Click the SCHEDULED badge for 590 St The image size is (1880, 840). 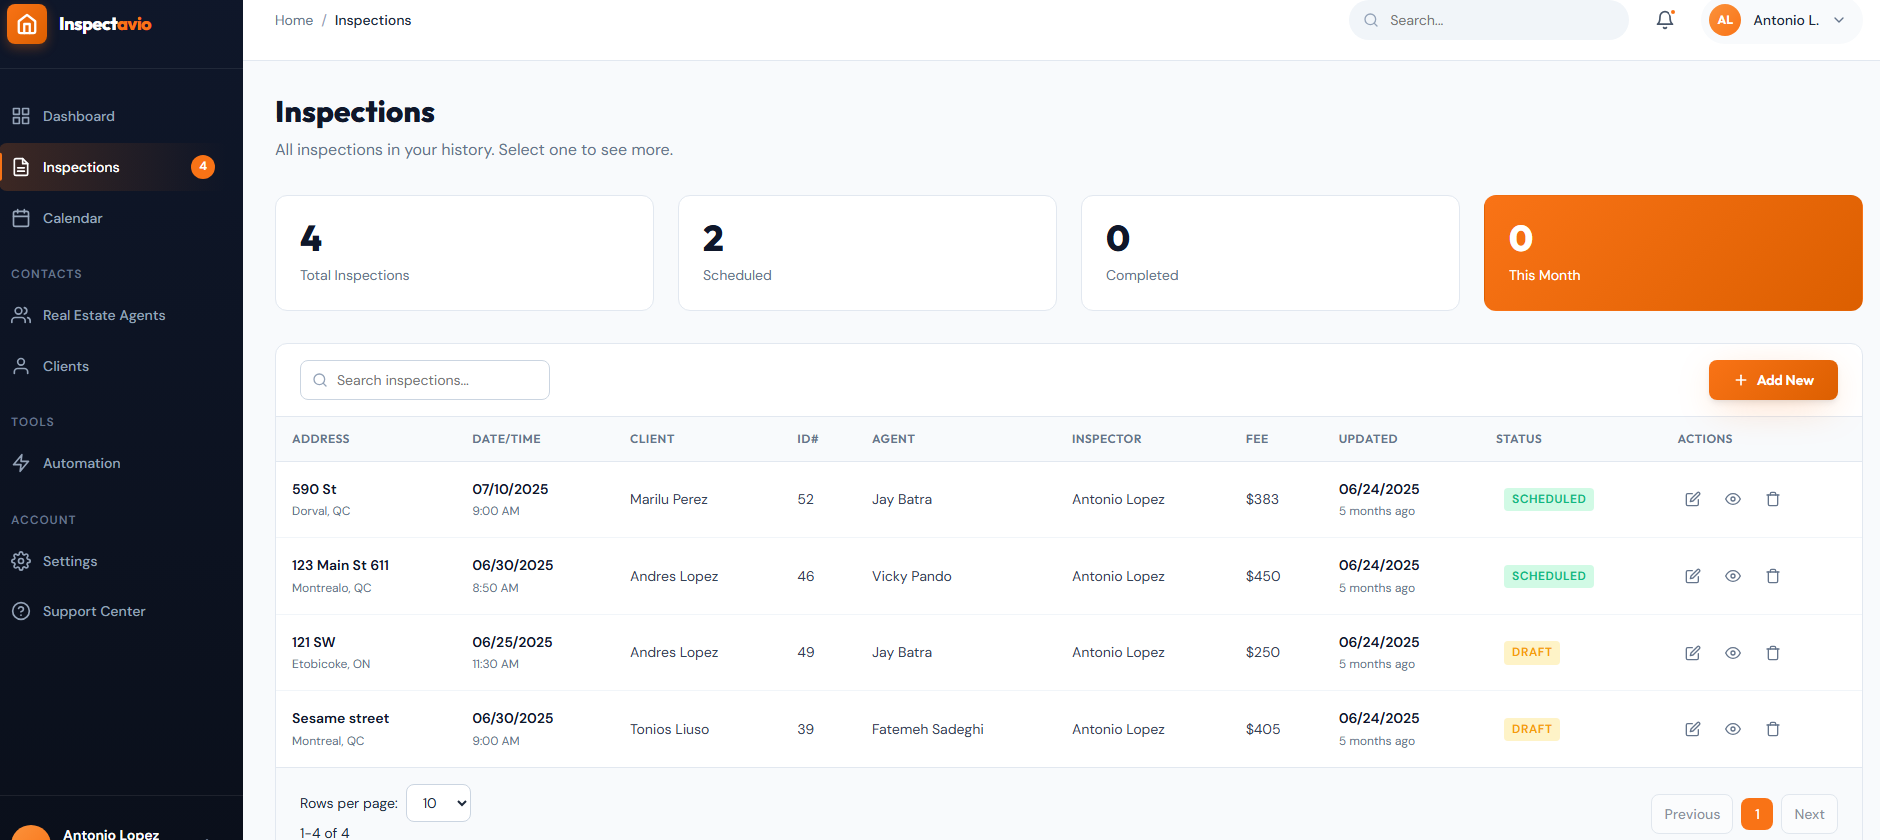click(x=1549, y=499)
